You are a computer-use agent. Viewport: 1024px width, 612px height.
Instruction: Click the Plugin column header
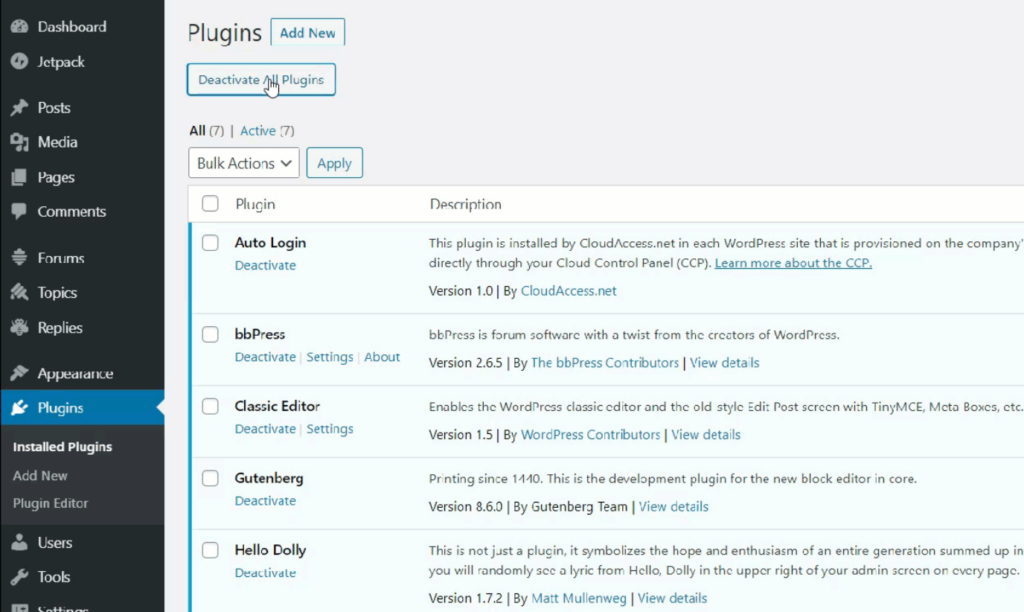pyautogui.click(x=255, y=204)
